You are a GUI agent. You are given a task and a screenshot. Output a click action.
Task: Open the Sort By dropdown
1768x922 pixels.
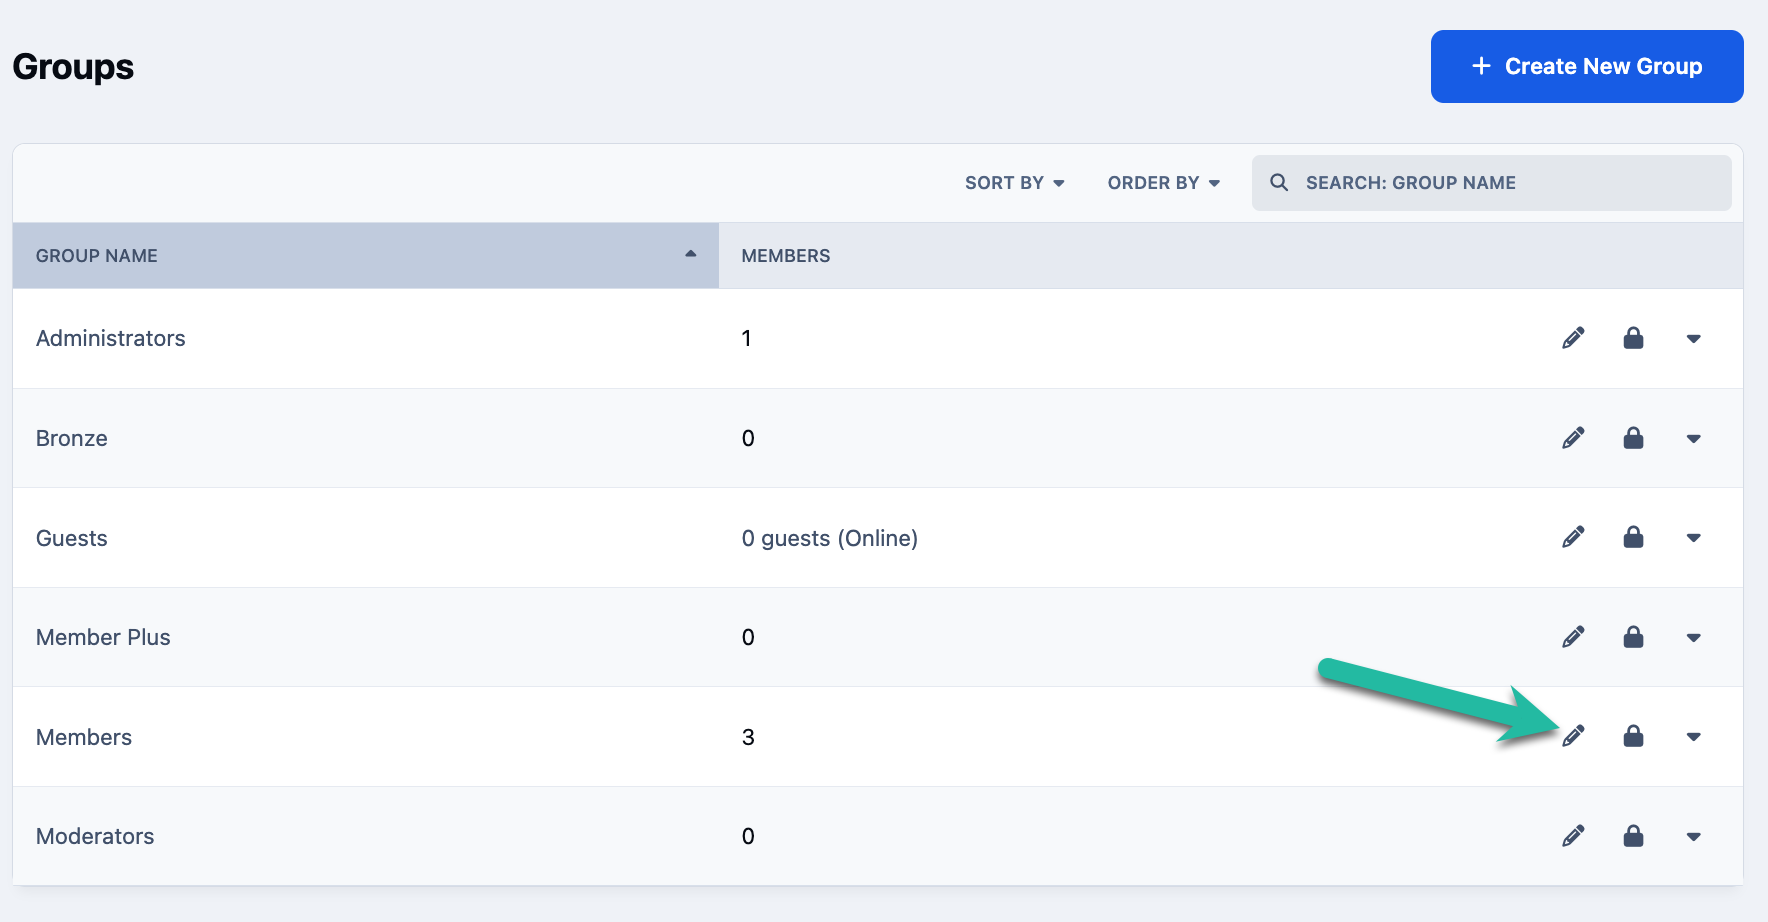tap(1015, 183)
